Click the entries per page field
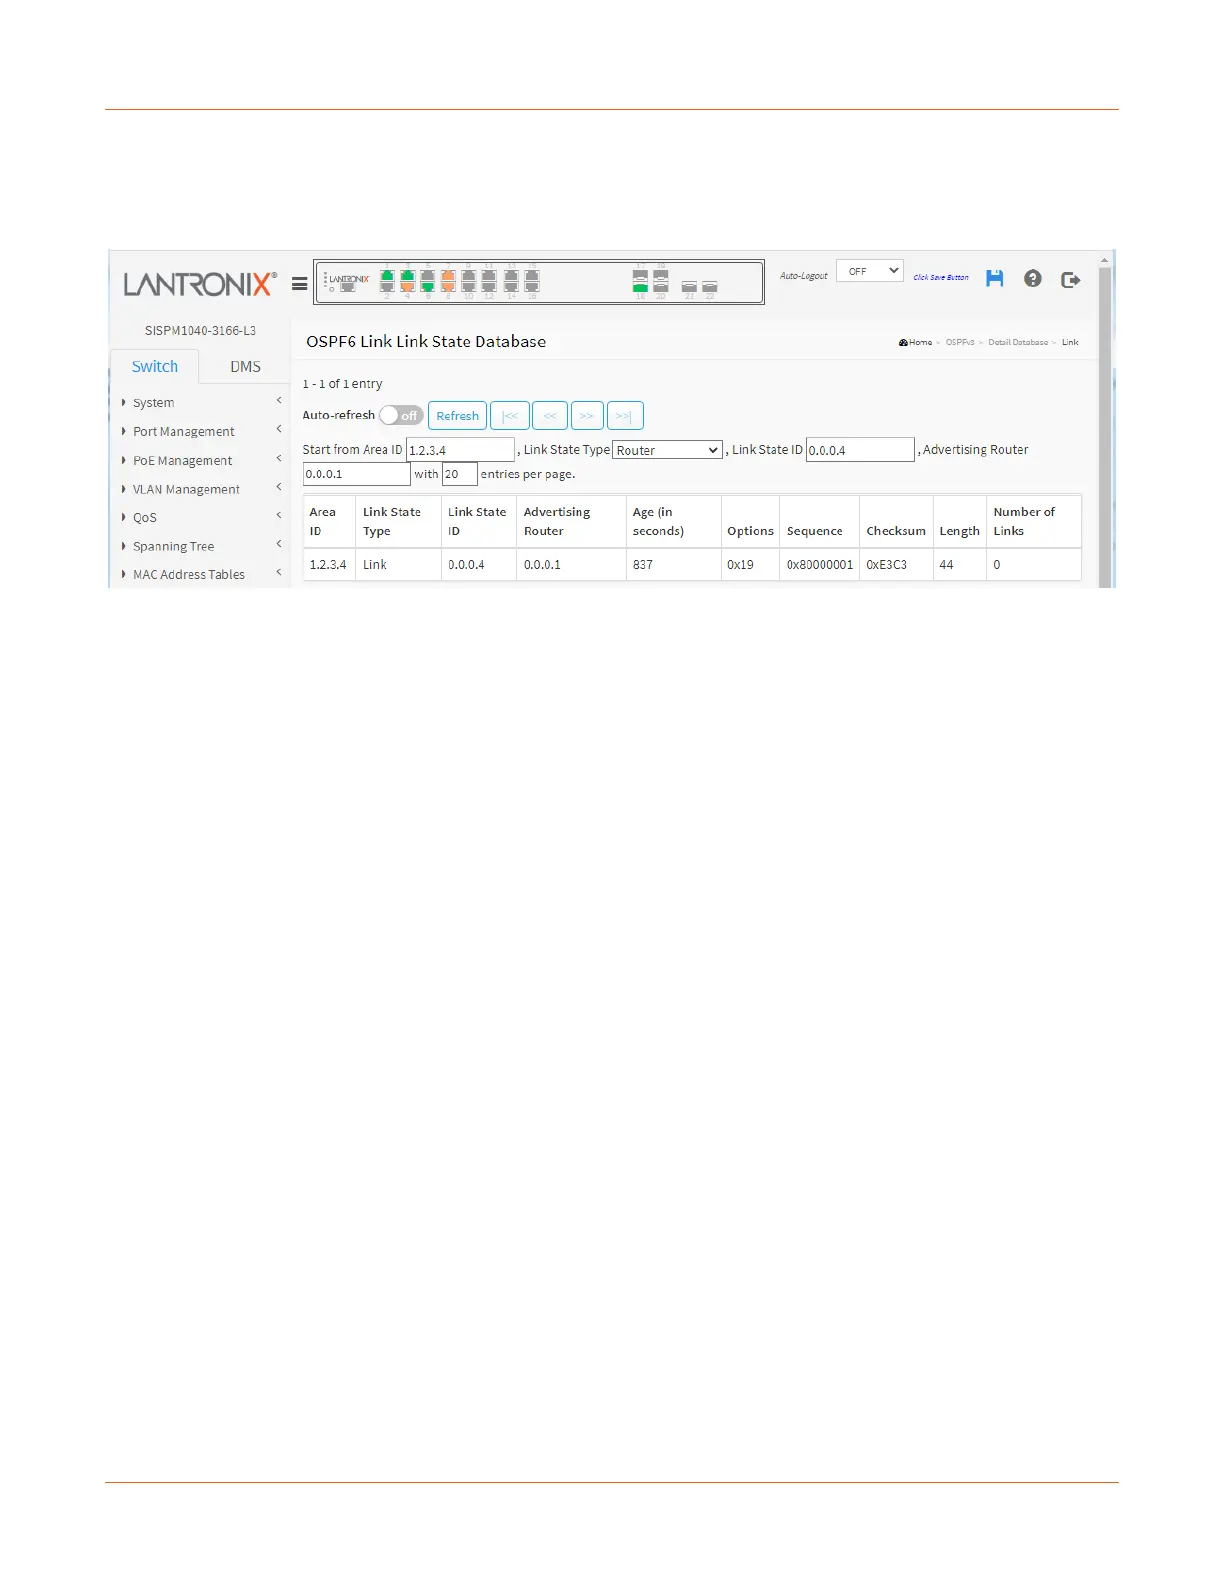The height and width of the screenshot is (1584, 1224). pos(460,474)
